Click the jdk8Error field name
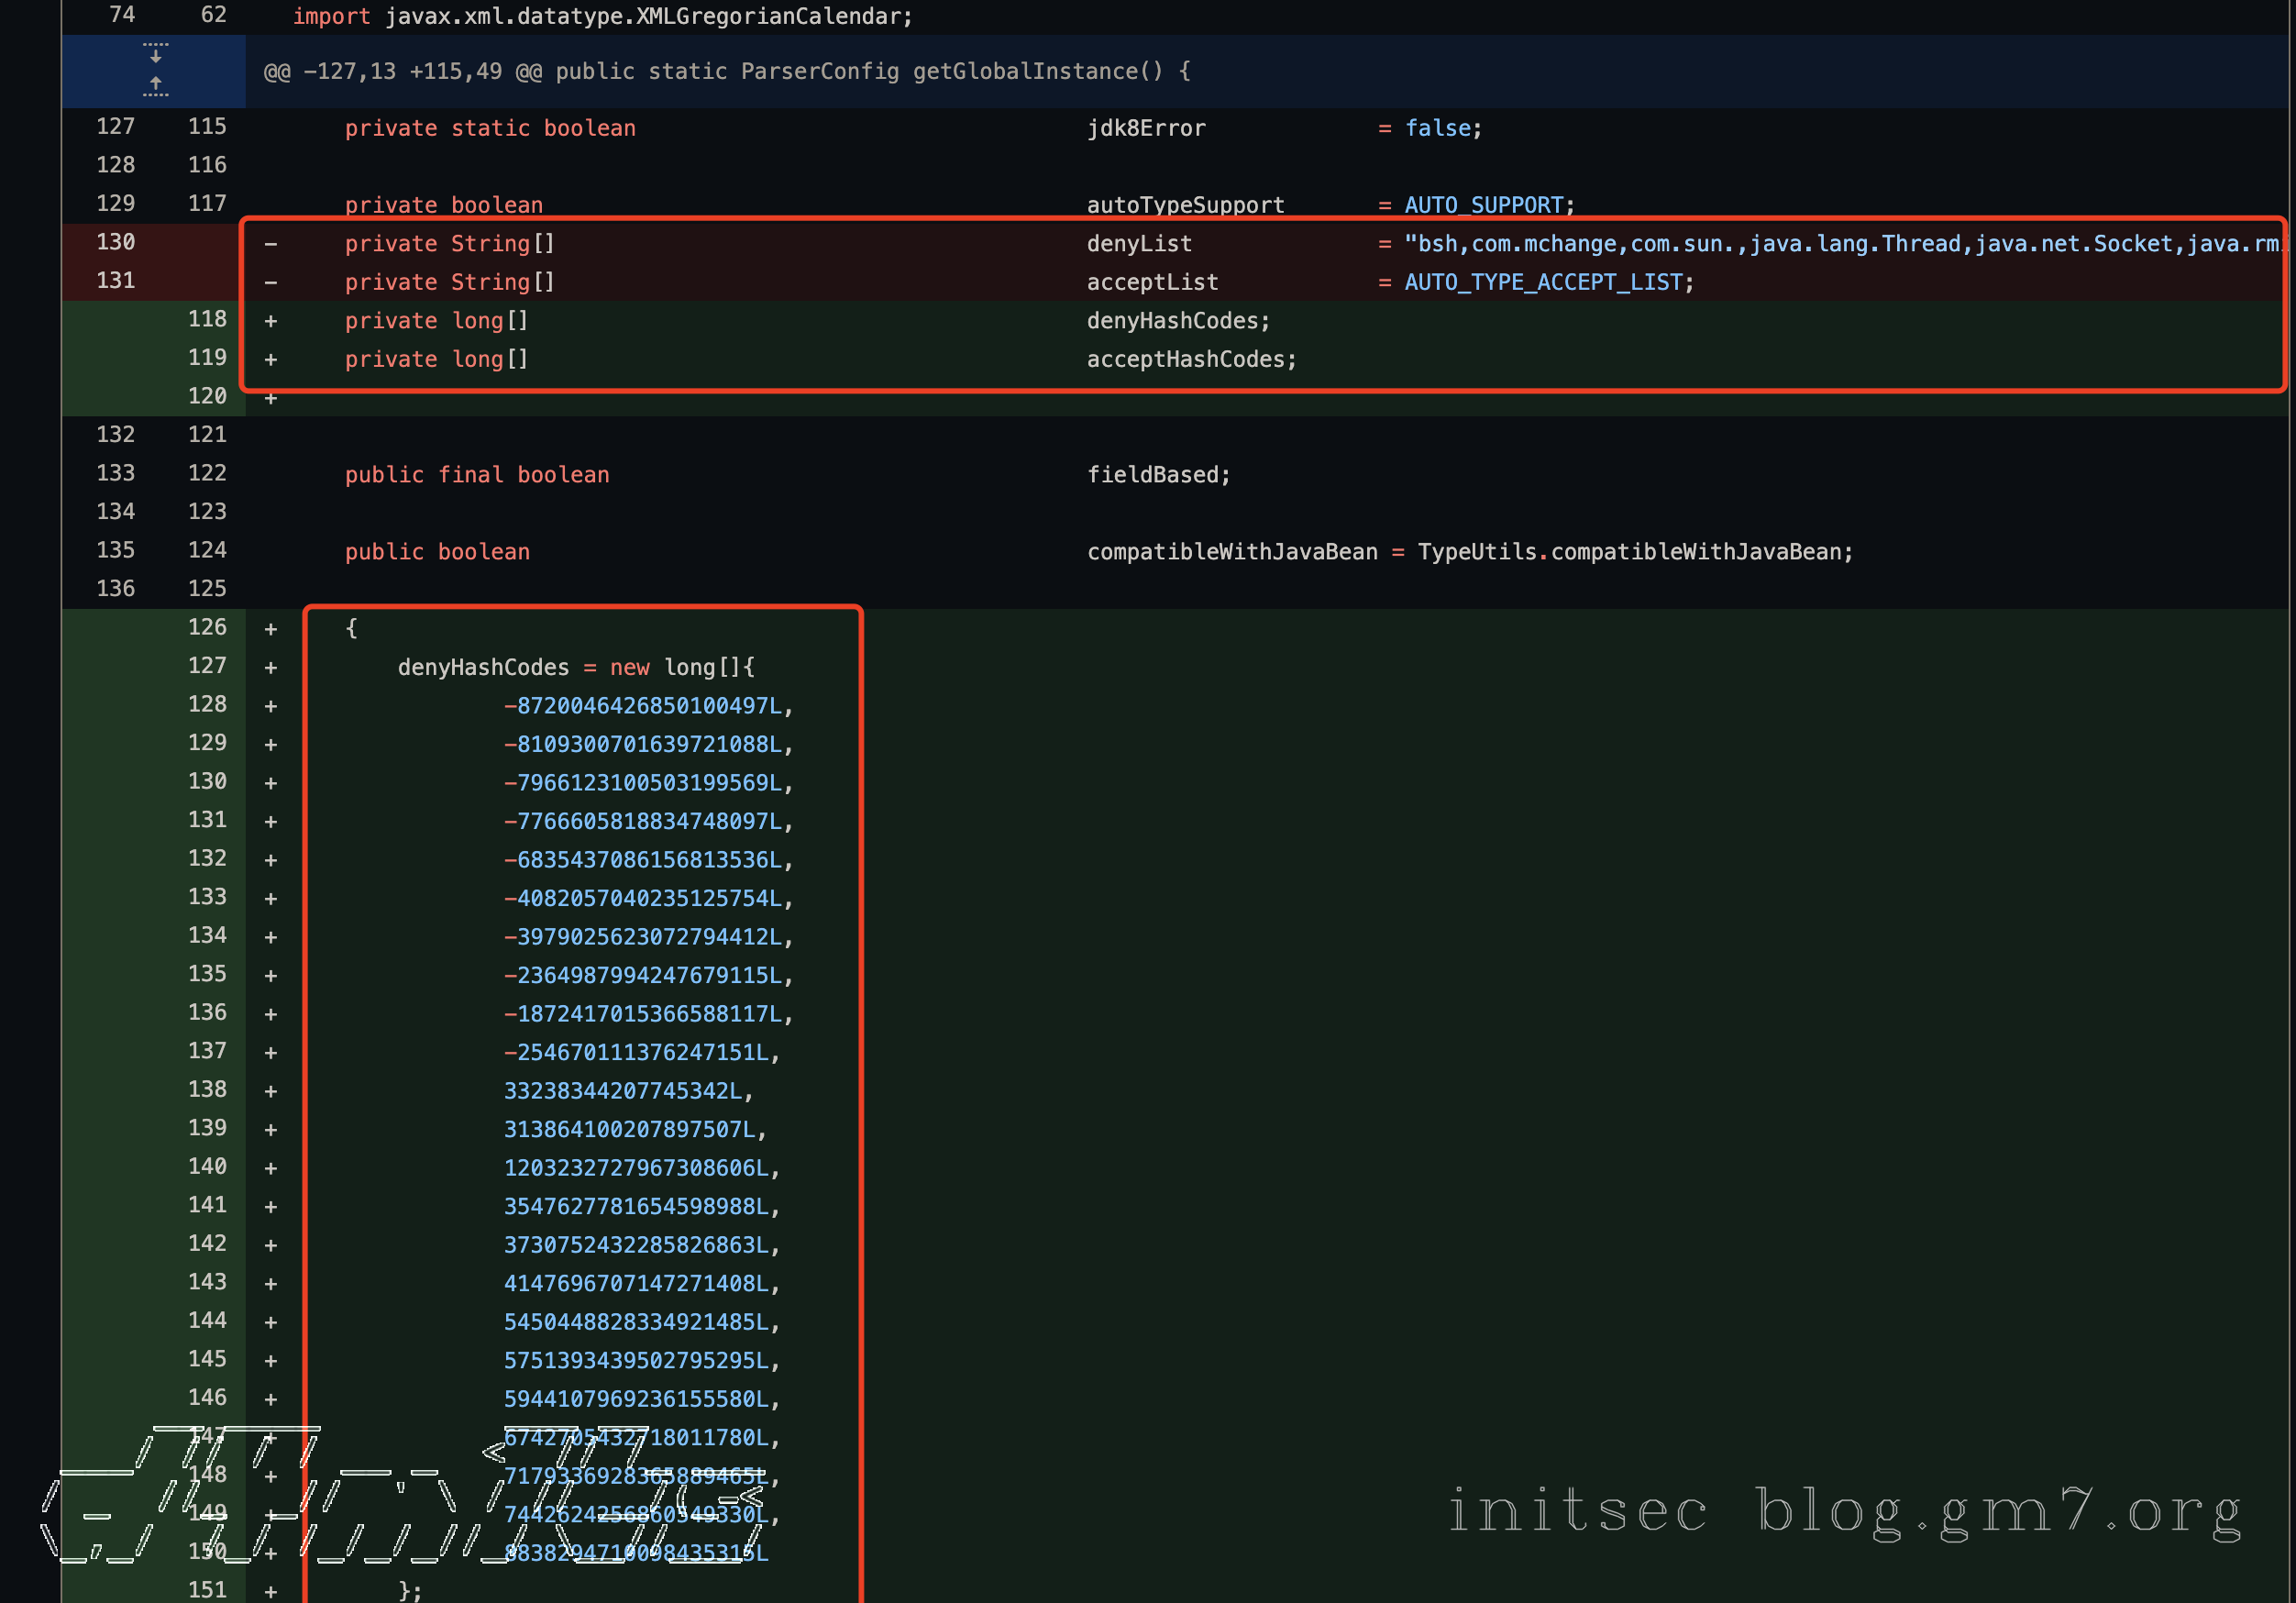This screenshot has width=2296, height=1603. tap(1146, 129)
